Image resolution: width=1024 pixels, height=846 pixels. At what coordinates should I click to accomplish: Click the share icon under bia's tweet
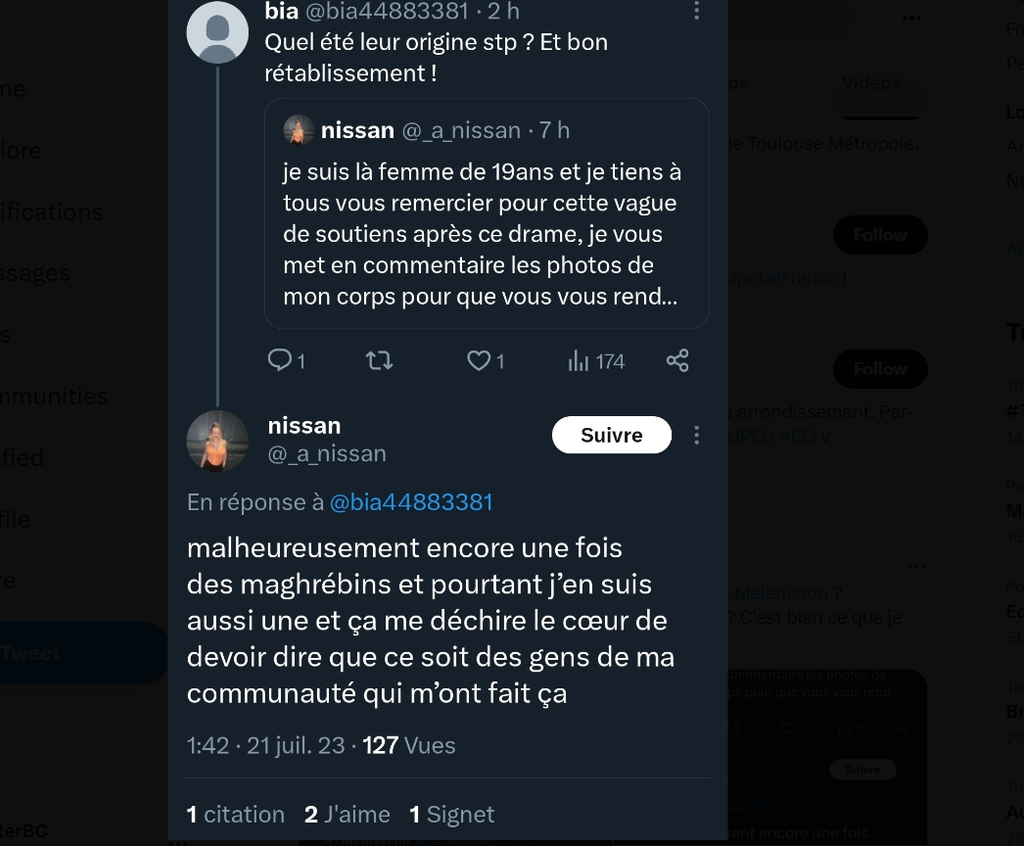coord(677,360)
